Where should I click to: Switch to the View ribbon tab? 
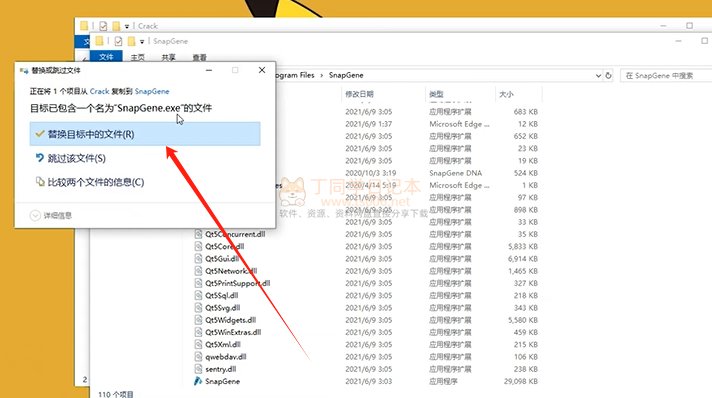click(199, 57)
